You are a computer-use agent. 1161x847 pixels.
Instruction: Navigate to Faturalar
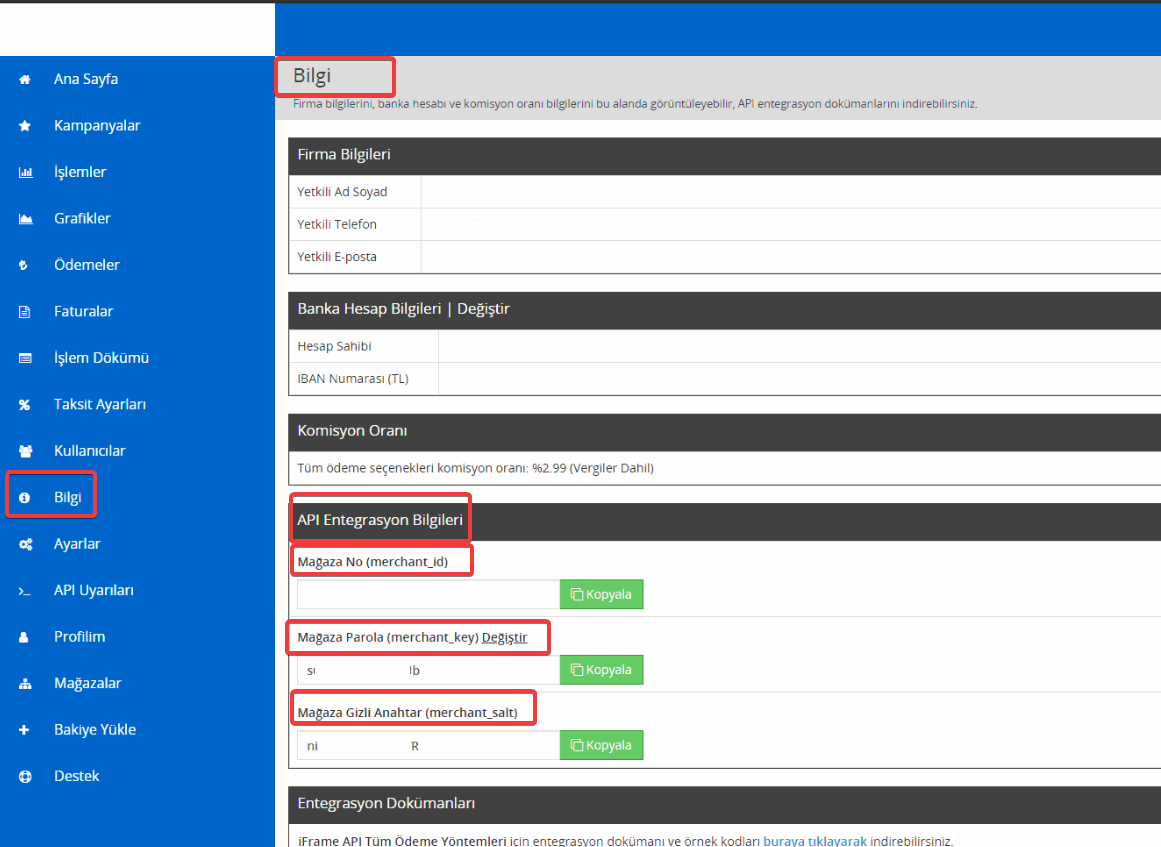[x=84, y=312]
